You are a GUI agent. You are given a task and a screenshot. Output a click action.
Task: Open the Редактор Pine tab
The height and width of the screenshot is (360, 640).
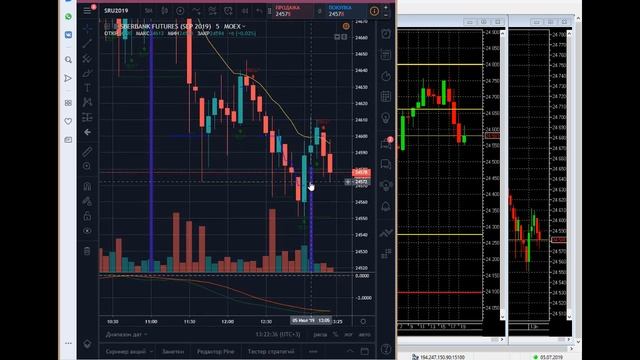(216, 351)
